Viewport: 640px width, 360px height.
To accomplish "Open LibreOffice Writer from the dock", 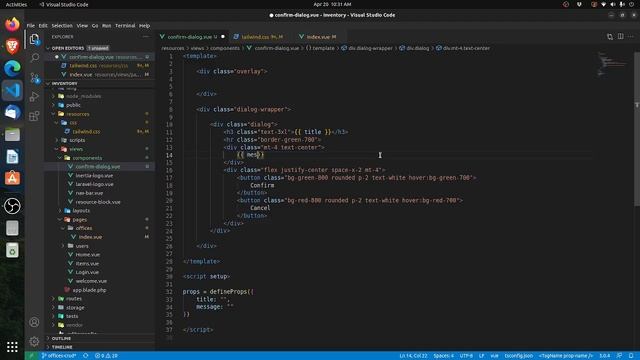I will (x=12, y=156).
